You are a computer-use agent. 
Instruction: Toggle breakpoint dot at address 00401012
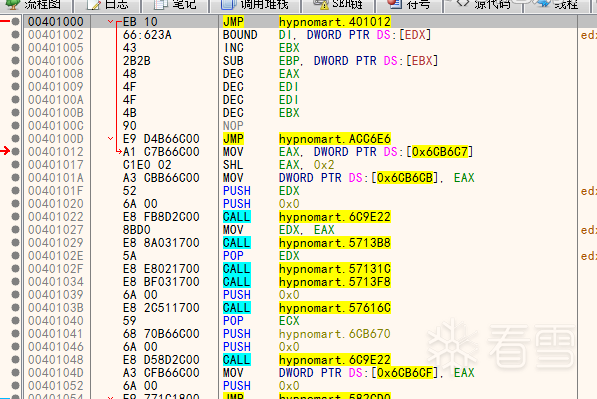pos(15,152)
